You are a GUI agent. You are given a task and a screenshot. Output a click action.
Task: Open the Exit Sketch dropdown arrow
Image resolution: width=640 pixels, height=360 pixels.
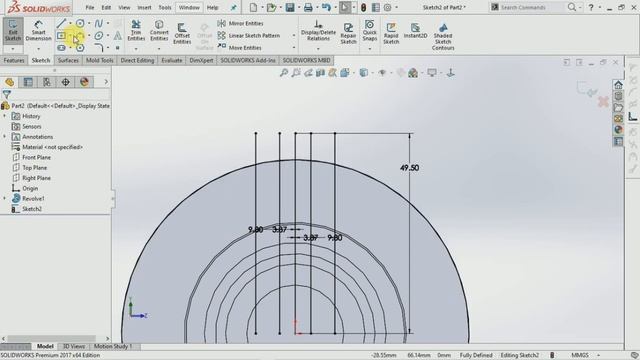13,49
